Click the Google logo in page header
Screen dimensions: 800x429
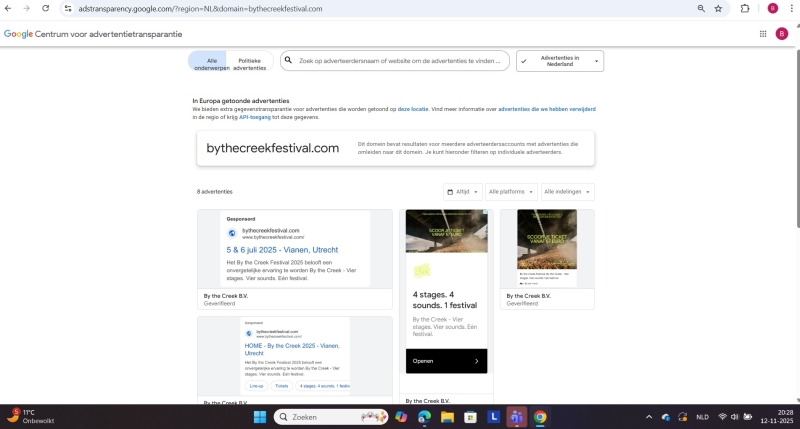(x=18, y=34)
